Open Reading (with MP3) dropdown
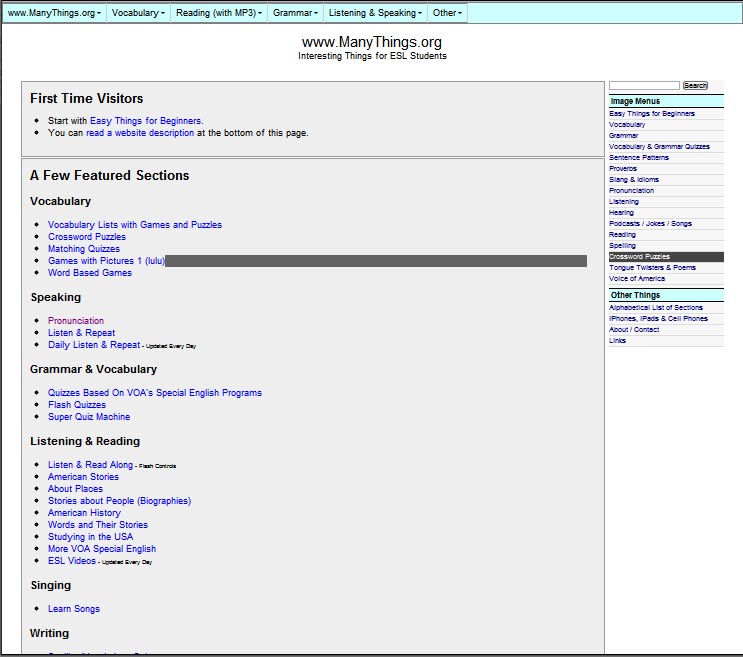Screen dimensions: 743x657 click(218, 13)
